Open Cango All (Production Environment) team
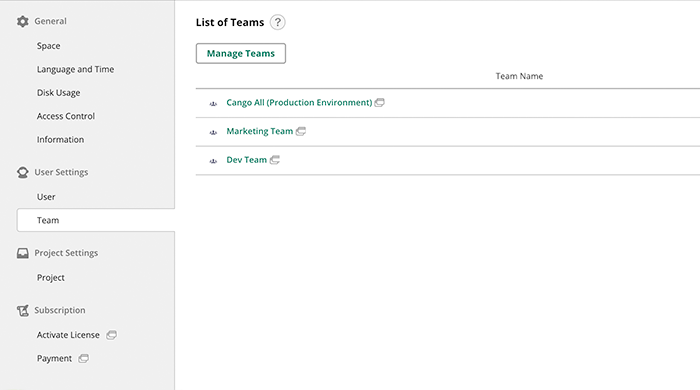Image resolution: width=700 pixels, height=390 pixels. 299,103
